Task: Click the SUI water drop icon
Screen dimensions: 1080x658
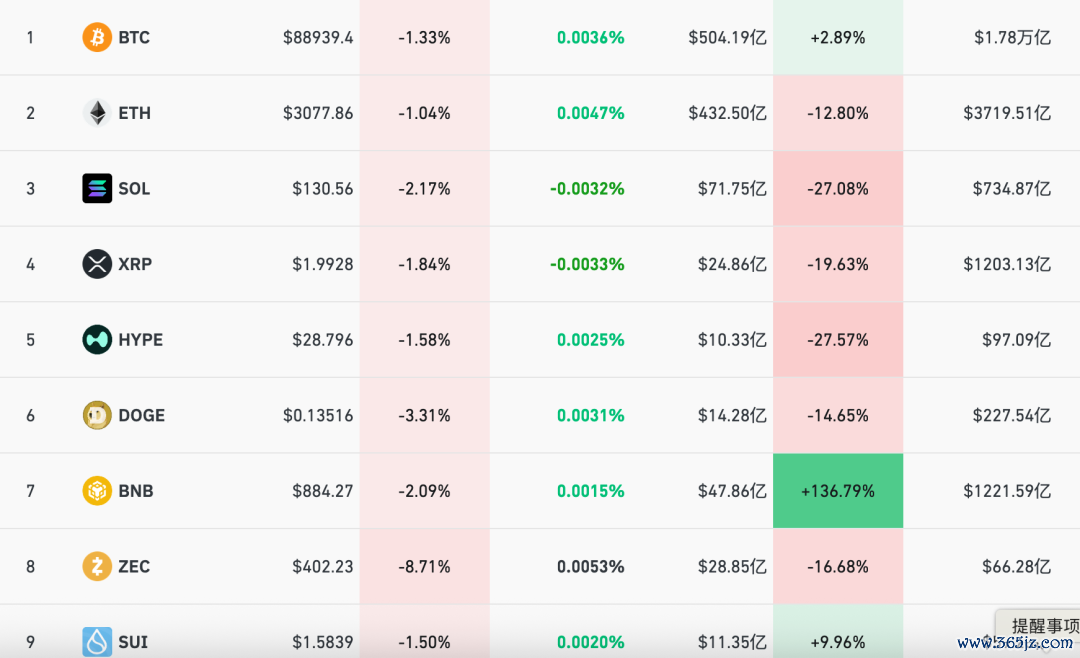Action: point(97,641)
